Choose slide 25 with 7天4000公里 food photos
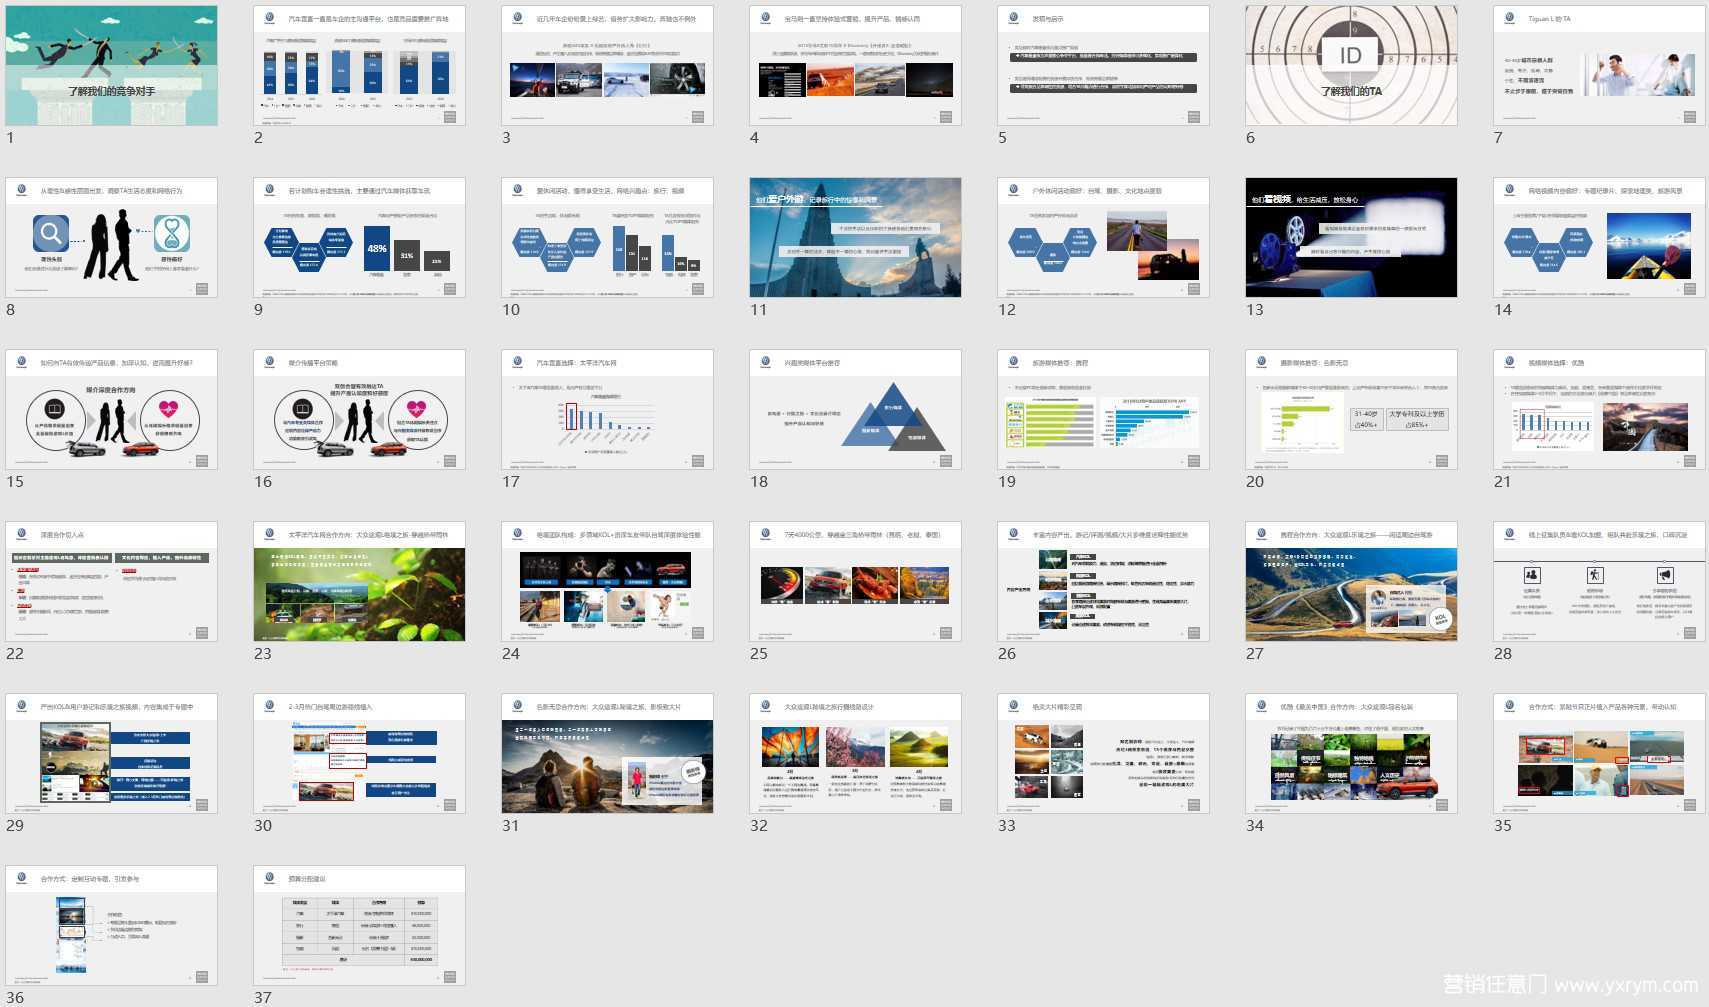This screenshot has width=1709, height=1007. tap(855, 581)
